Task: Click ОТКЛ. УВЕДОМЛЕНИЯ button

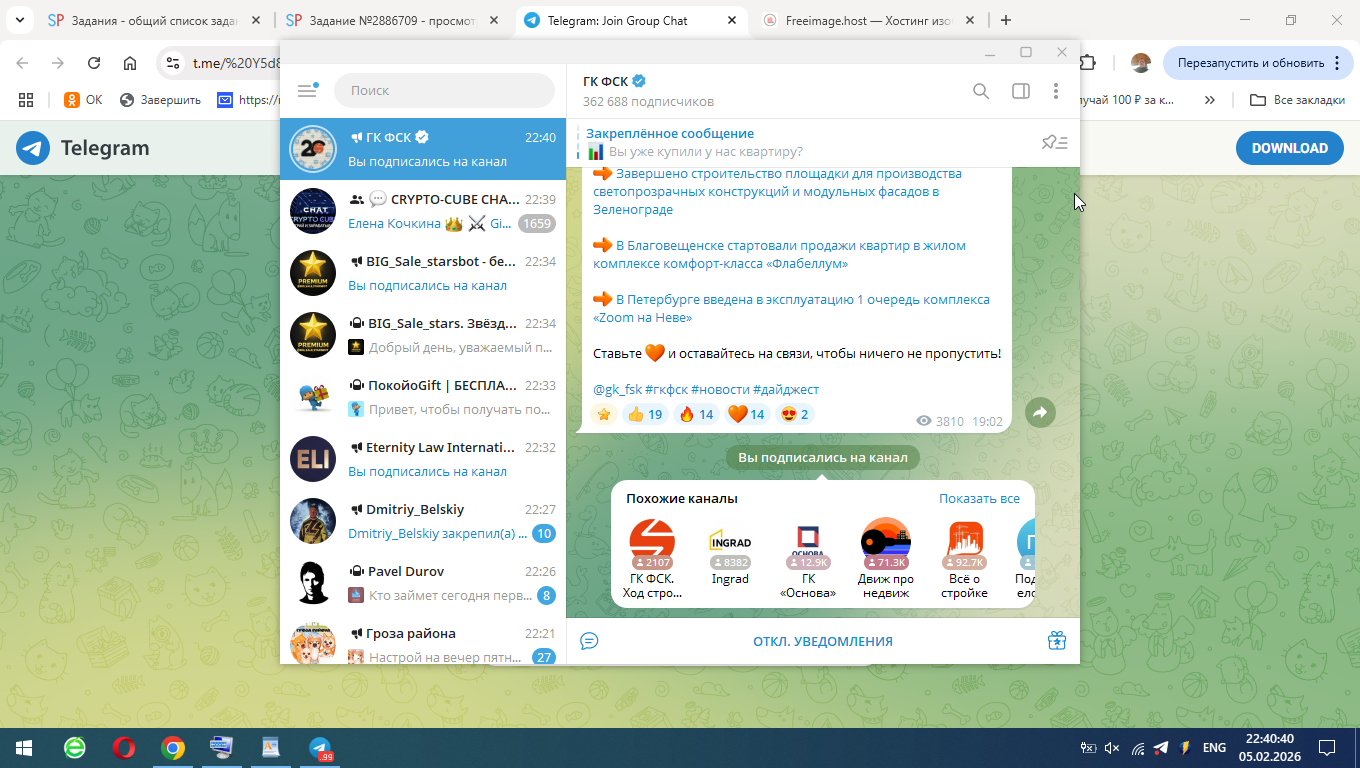Action: [x=823, y=641]
